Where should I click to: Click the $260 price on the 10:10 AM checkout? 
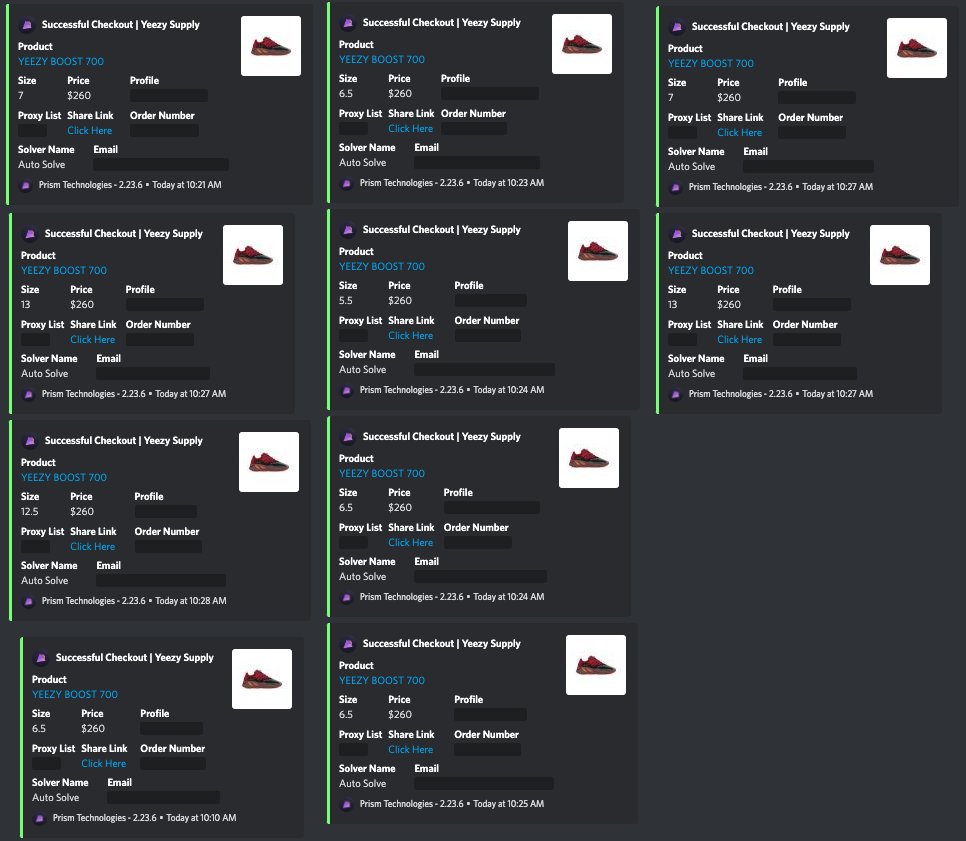click(93, 728)
